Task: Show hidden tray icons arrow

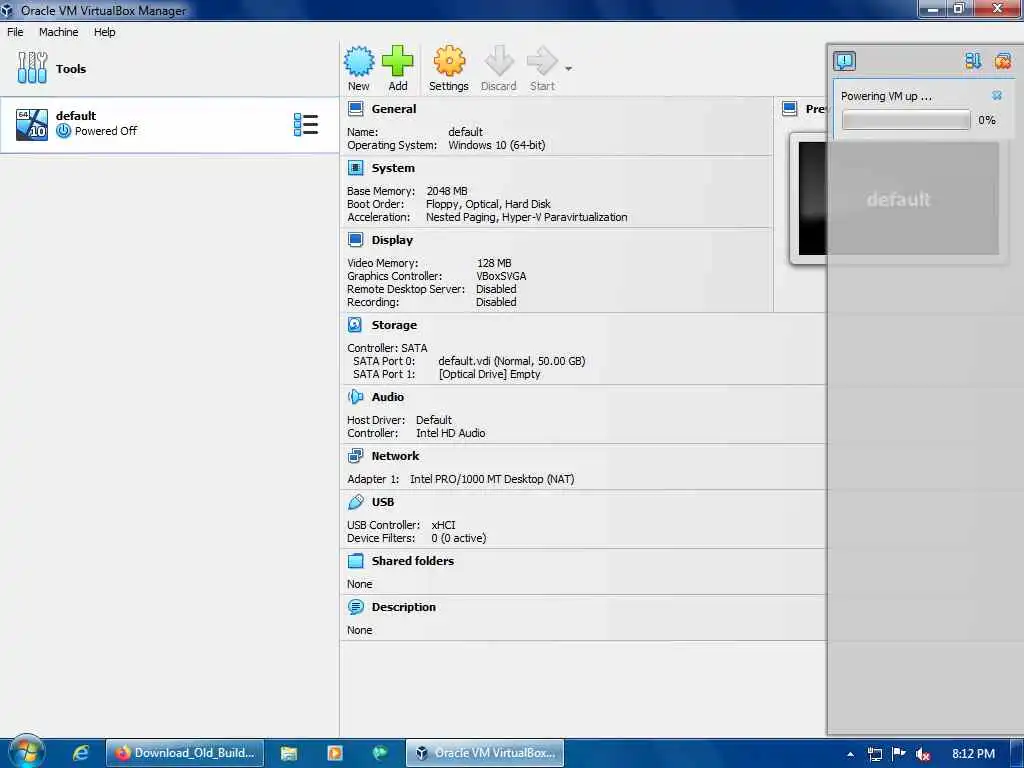Action: [x=850, y=754]
